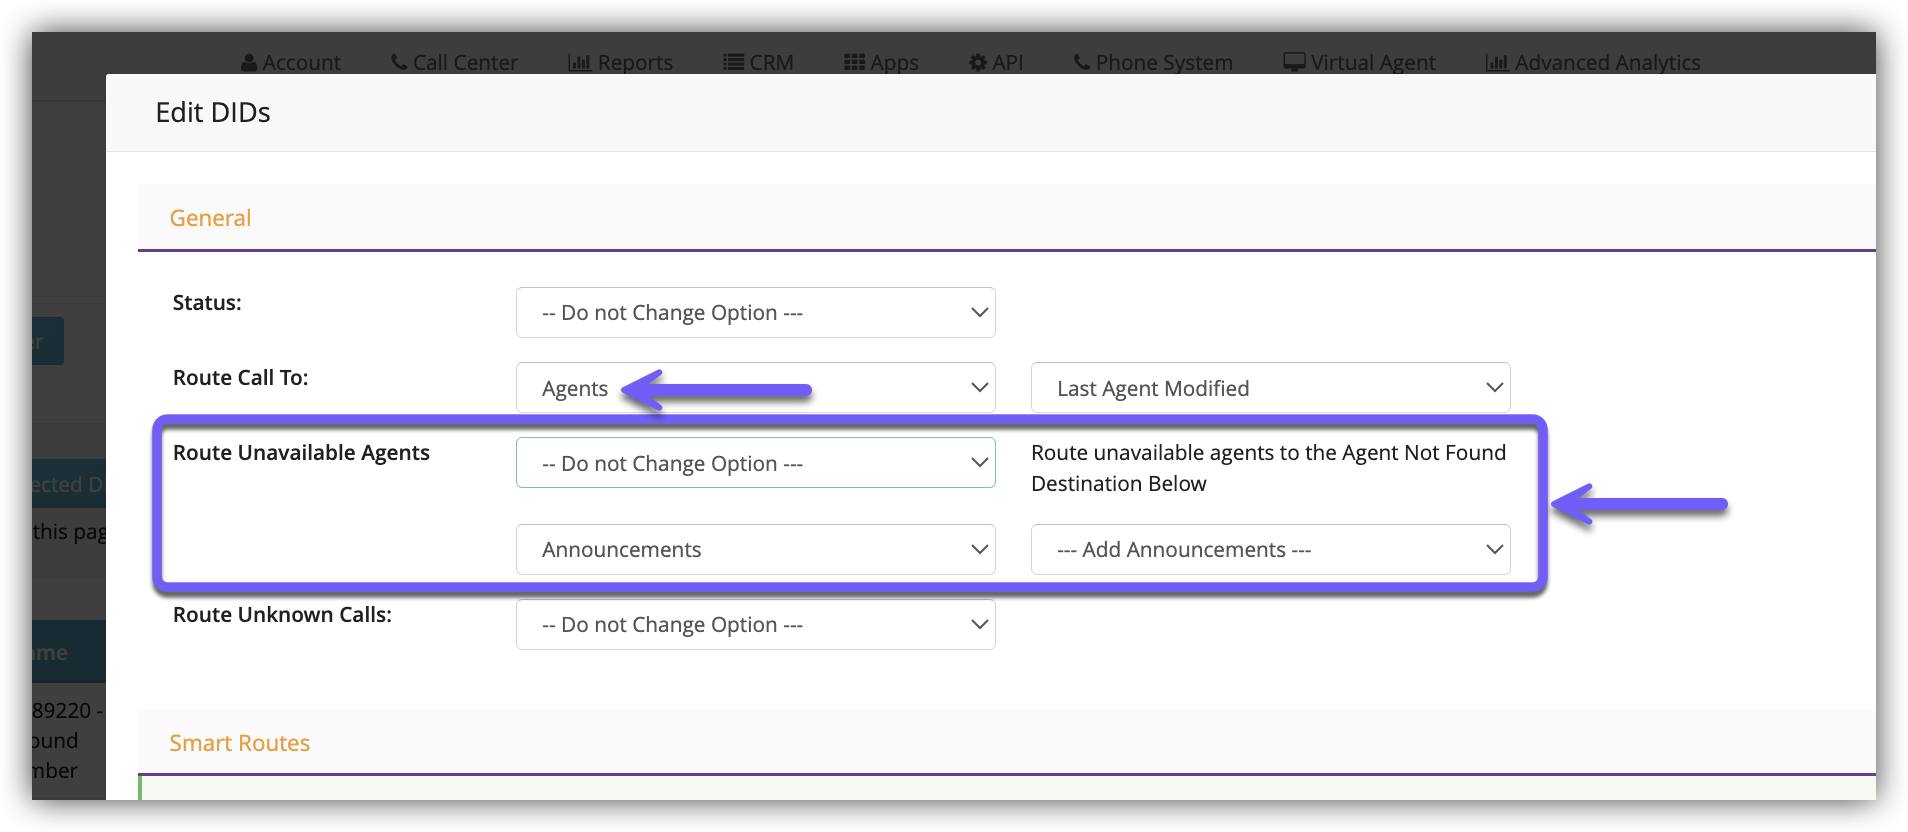Click the Edit DIDs dialog title
1908x832 pixels.
(213, 113)
